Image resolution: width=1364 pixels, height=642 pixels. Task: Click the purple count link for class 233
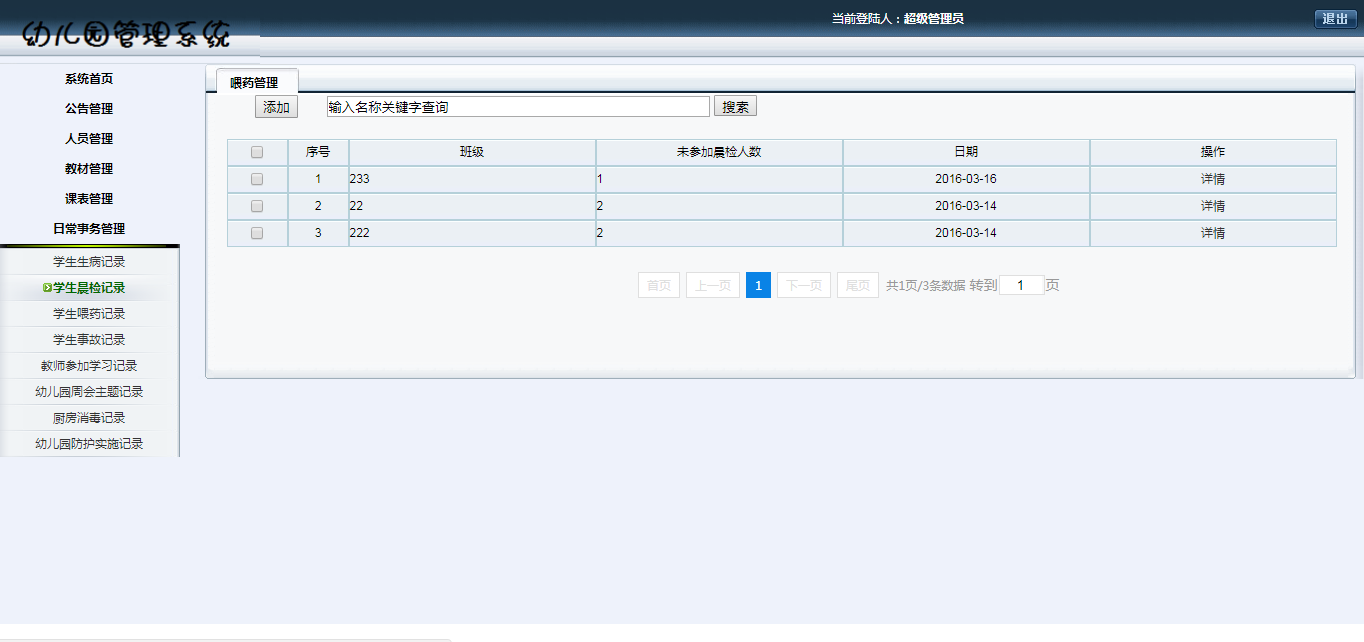tap(600, 179)
